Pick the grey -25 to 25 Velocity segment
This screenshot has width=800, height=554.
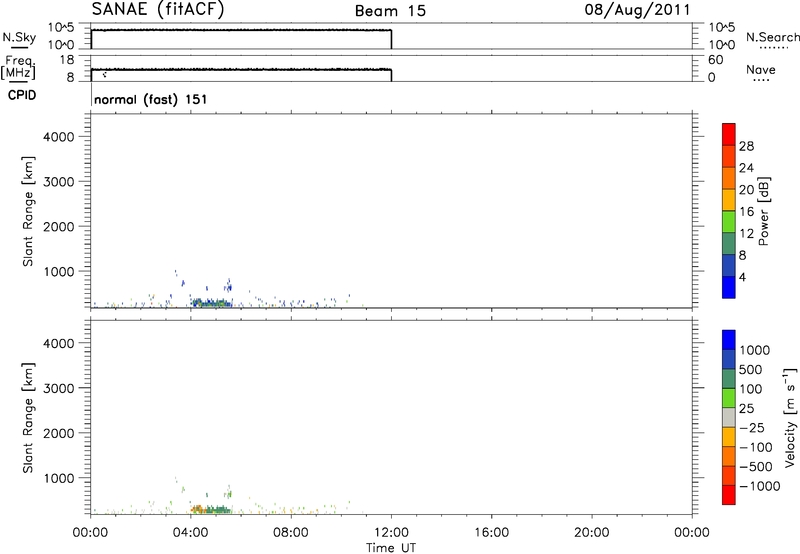point(729,417)
